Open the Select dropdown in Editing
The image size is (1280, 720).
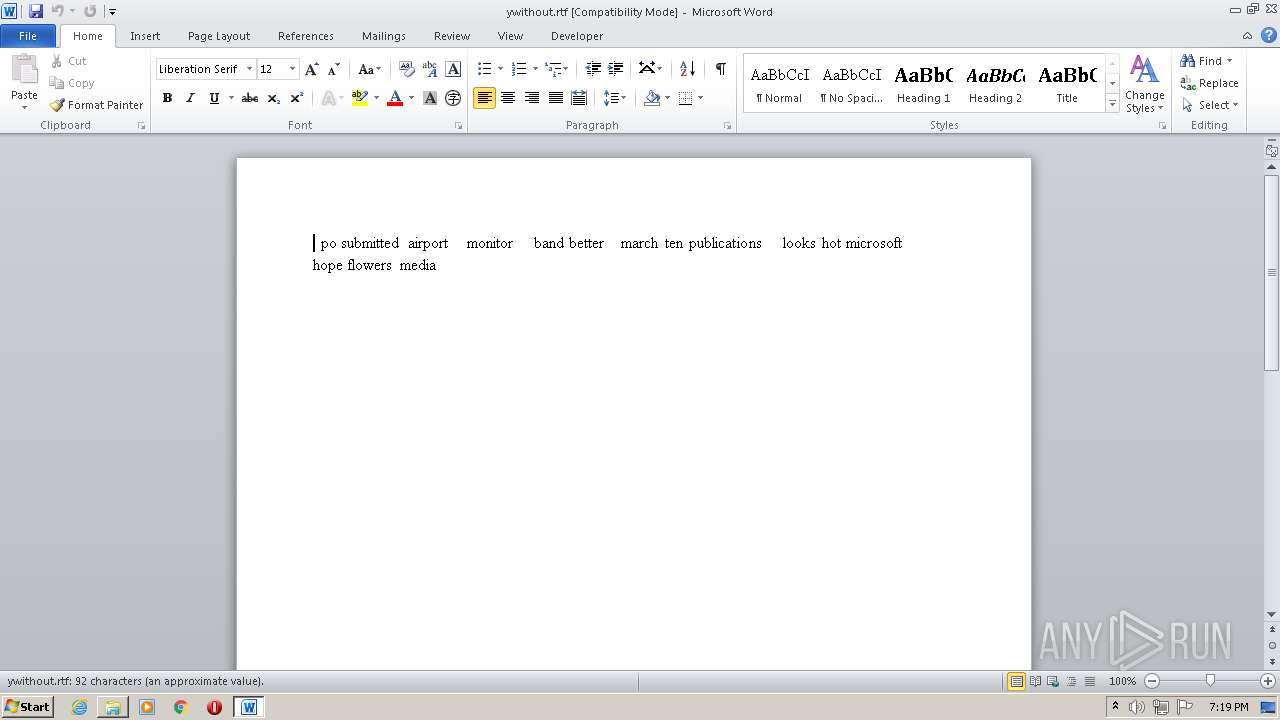pyautogui.click(x=1210, y=105)
